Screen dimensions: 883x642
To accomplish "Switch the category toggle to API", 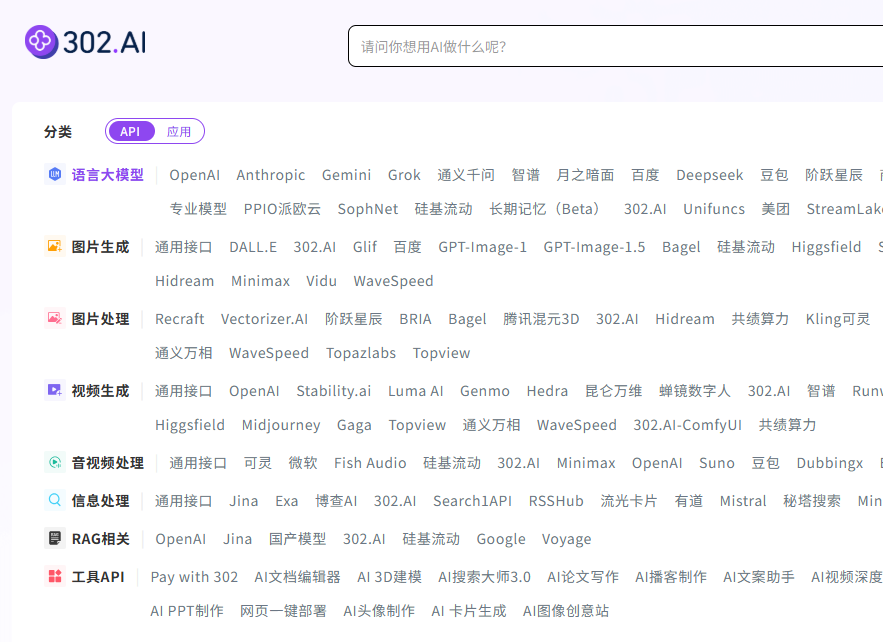I will [x=130, y=131].
